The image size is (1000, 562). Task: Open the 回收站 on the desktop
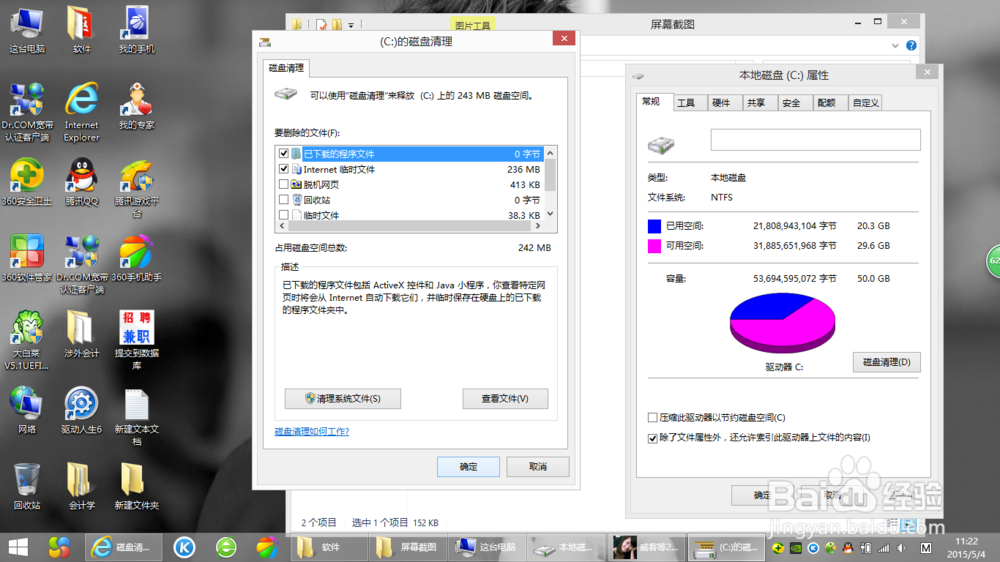27,486
